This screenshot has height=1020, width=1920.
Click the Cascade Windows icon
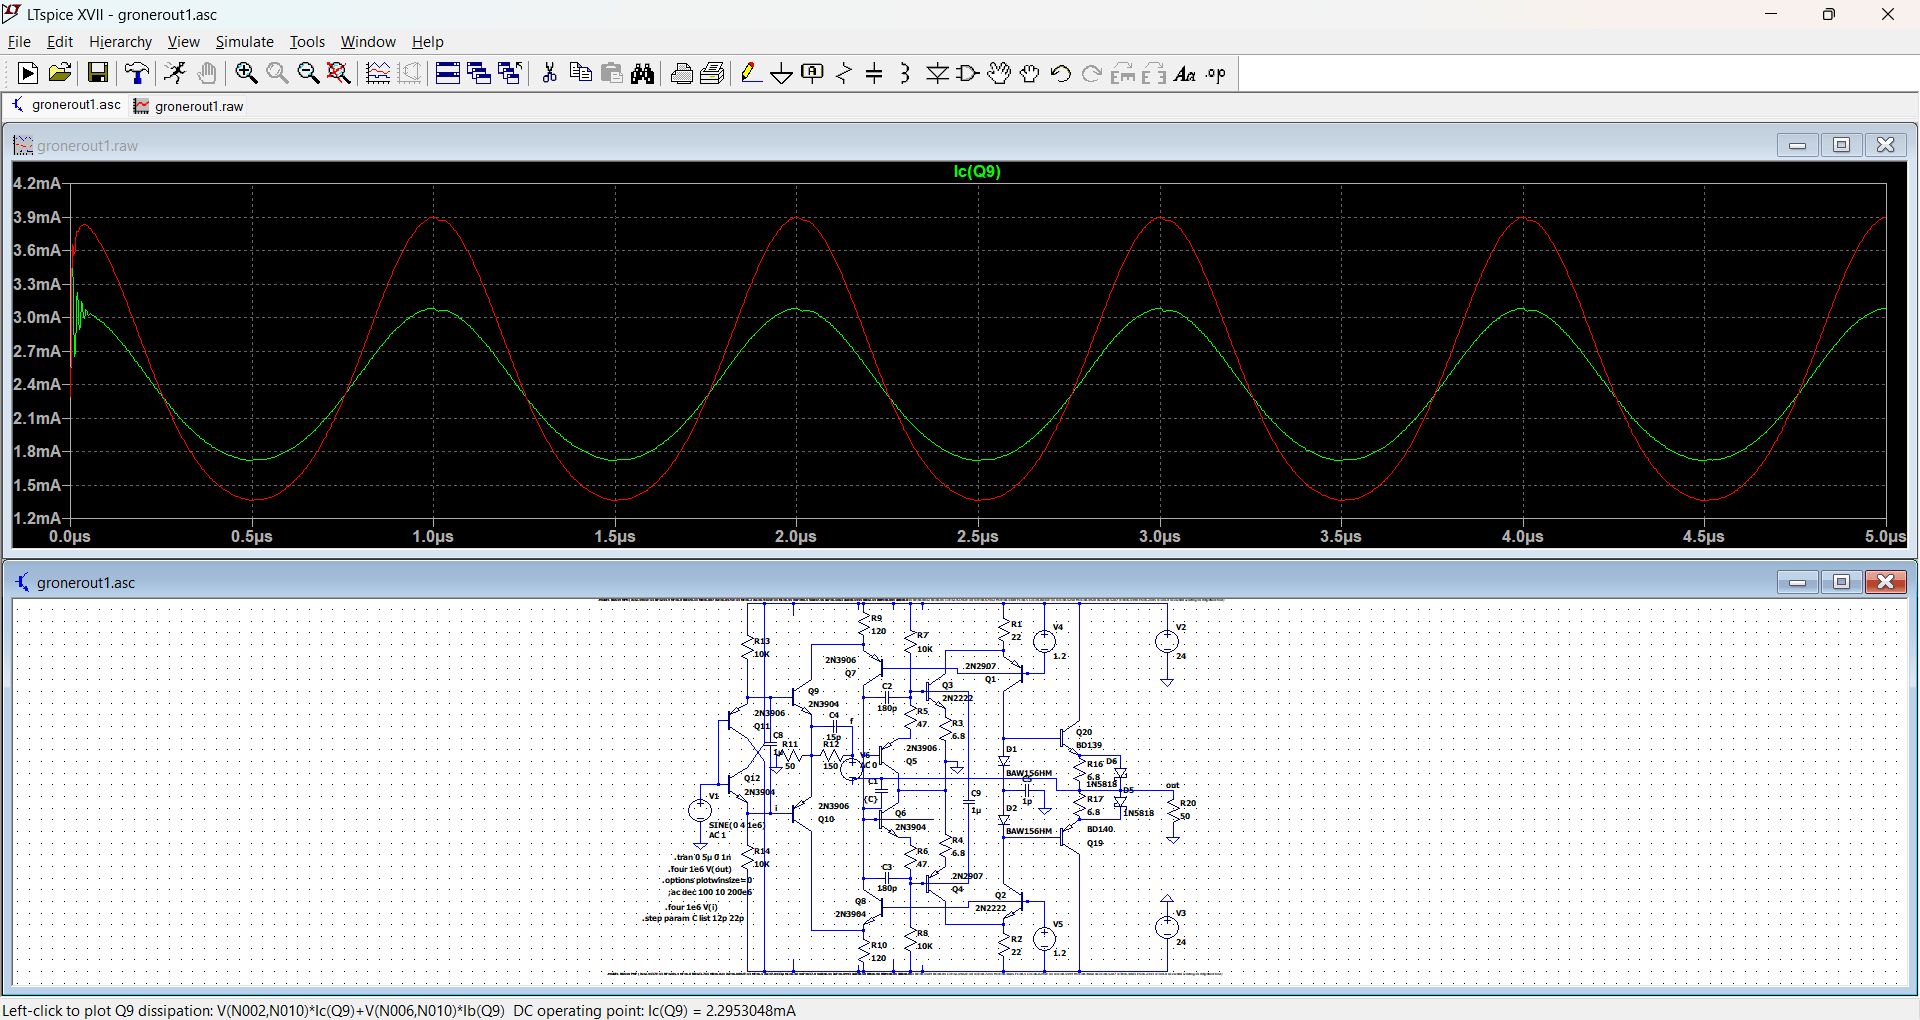(479, 73)
